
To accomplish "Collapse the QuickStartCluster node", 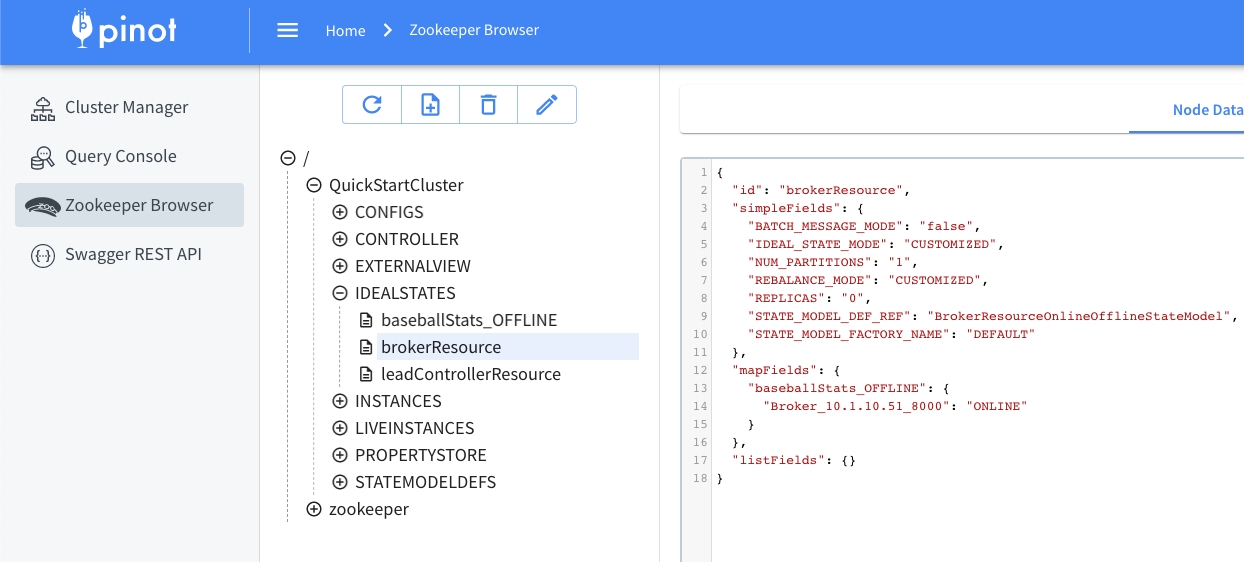I will coord(314,185).
